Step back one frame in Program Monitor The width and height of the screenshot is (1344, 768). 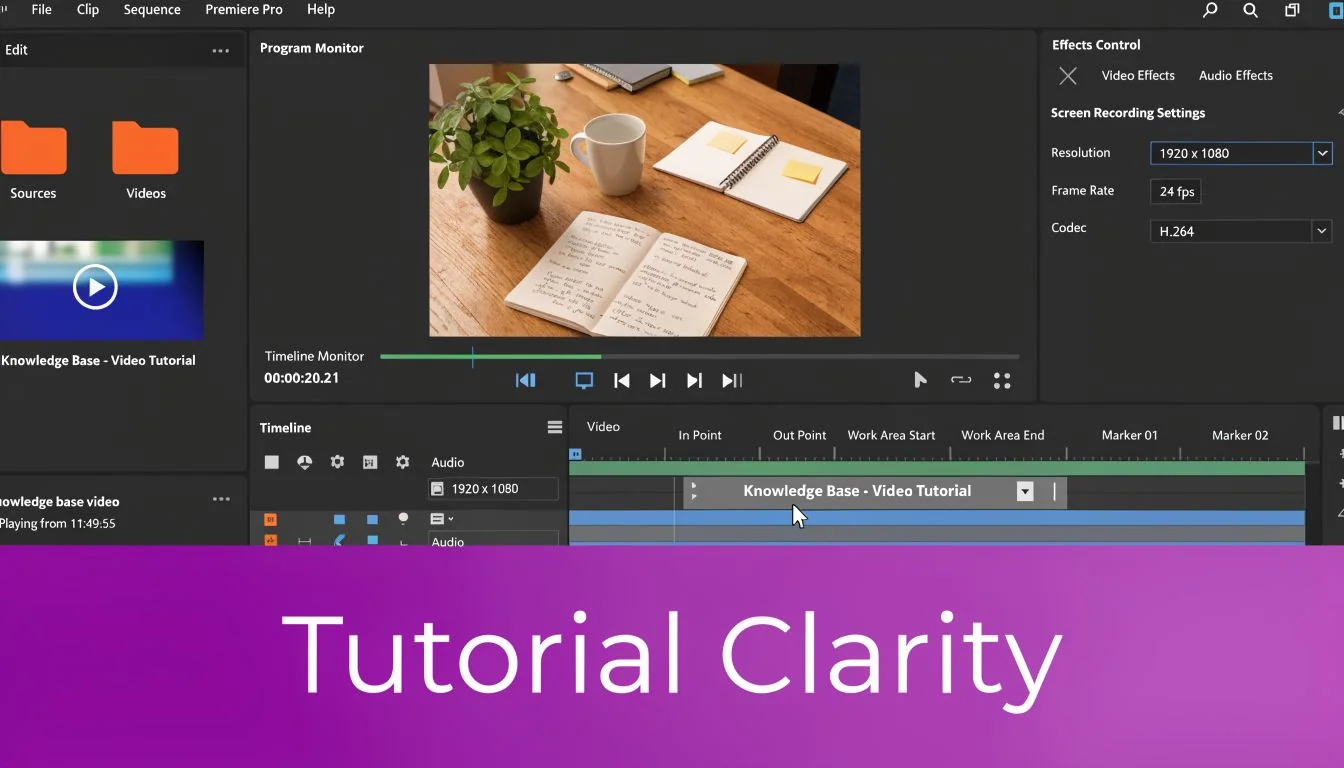pyautogui.click(x=622, y=380)
